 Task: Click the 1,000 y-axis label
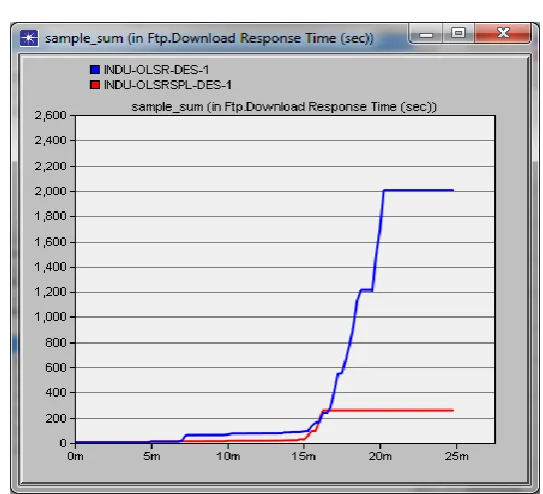tap(50, 317)
